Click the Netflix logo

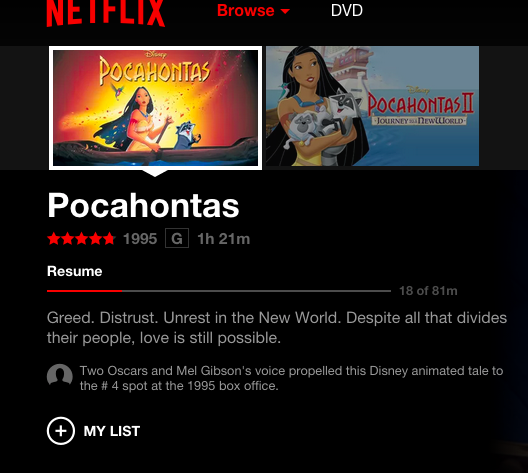[x=105, y=12]
